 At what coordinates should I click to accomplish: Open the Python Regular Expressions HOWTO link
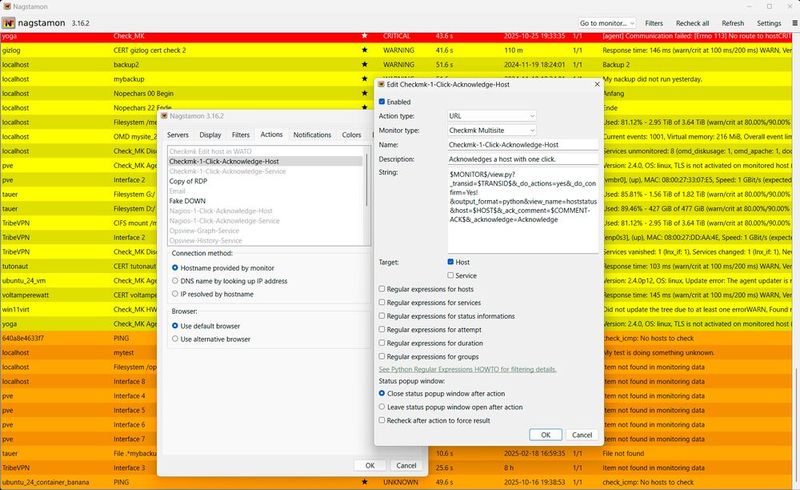(x=467, y=369)
